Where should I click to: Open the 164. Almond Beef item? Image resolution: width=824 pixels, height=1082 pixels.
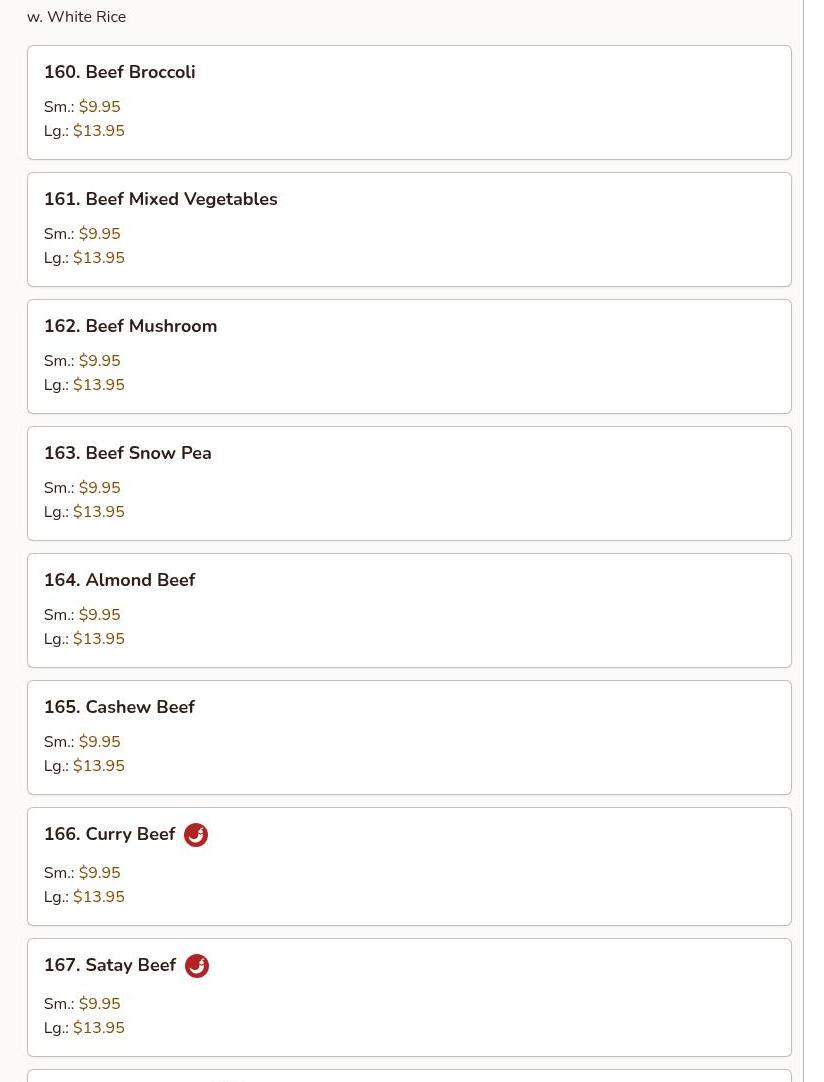(x=119, y=580)
